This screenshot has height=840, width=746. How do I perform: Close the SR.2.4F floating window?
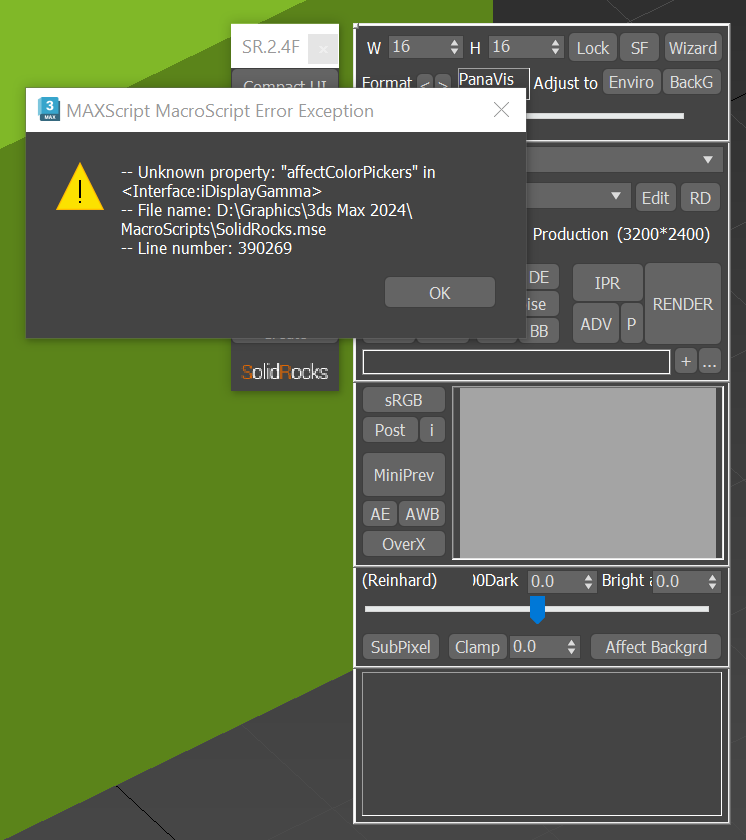[323, 48]
